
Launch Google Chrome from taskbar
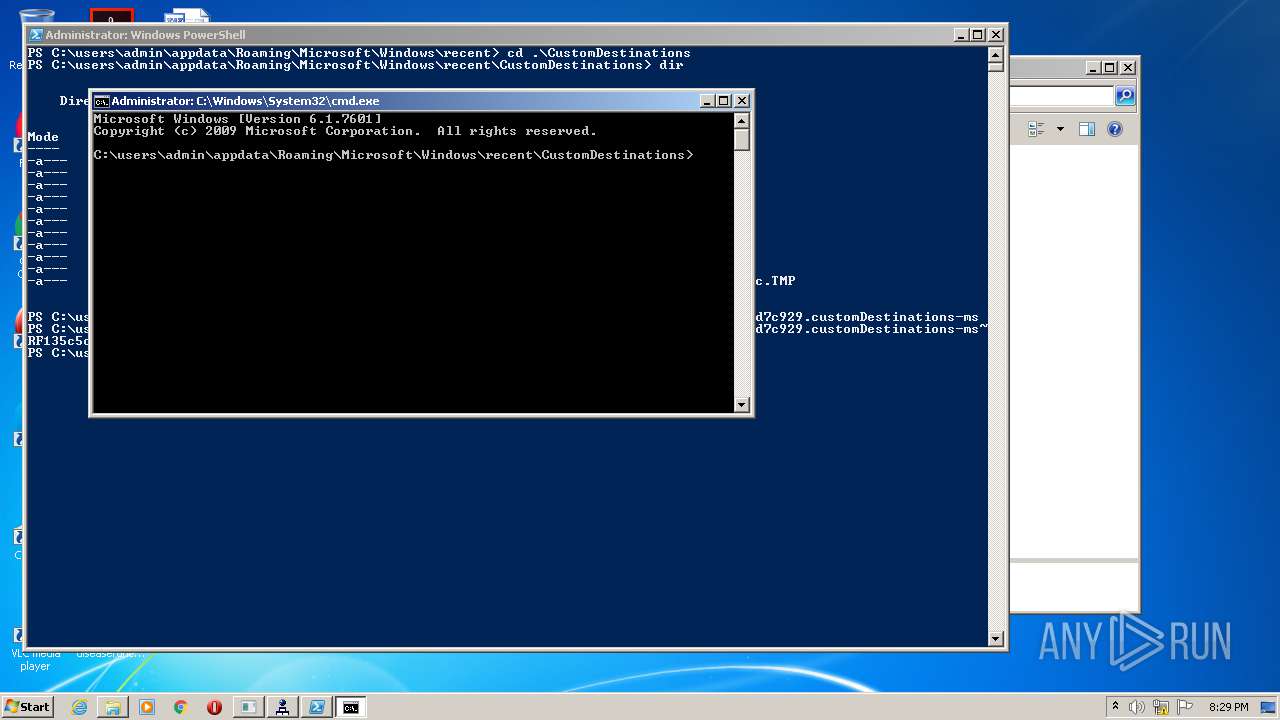[181, 707]
